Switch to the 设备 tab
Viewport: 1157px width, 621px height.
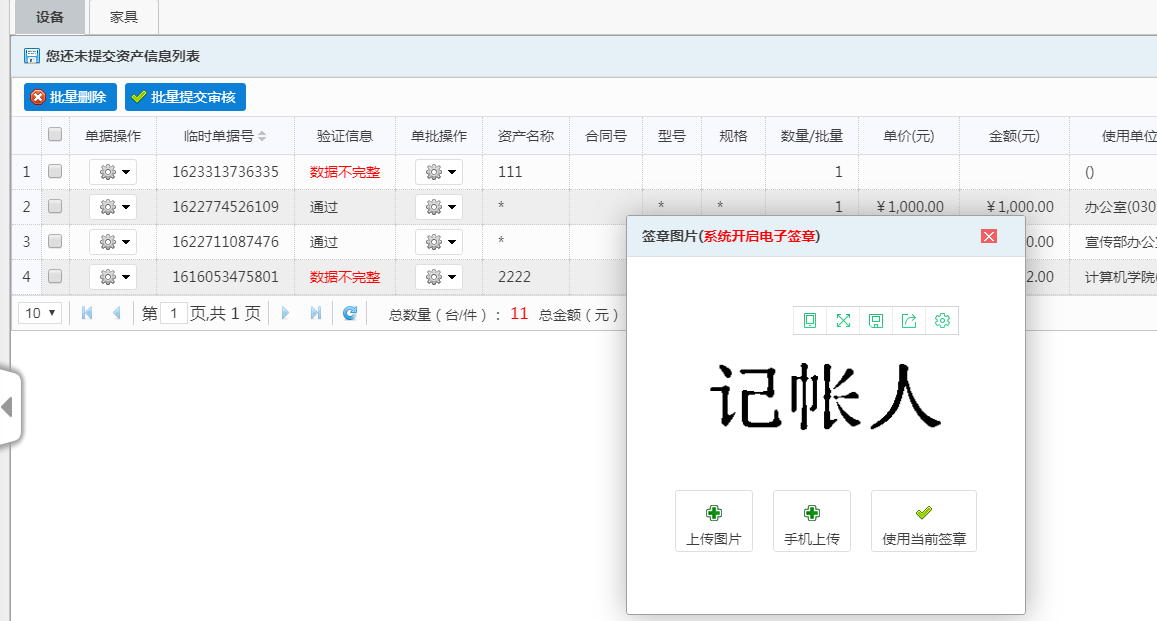(x=50, y=17)
